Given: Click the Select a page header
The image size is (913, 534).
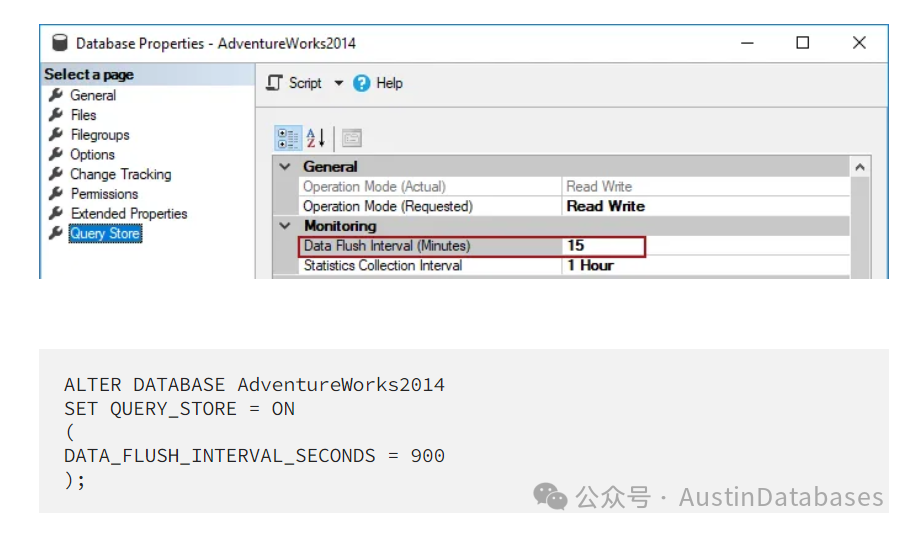Looking at the screenshot, I should (89, 75).
